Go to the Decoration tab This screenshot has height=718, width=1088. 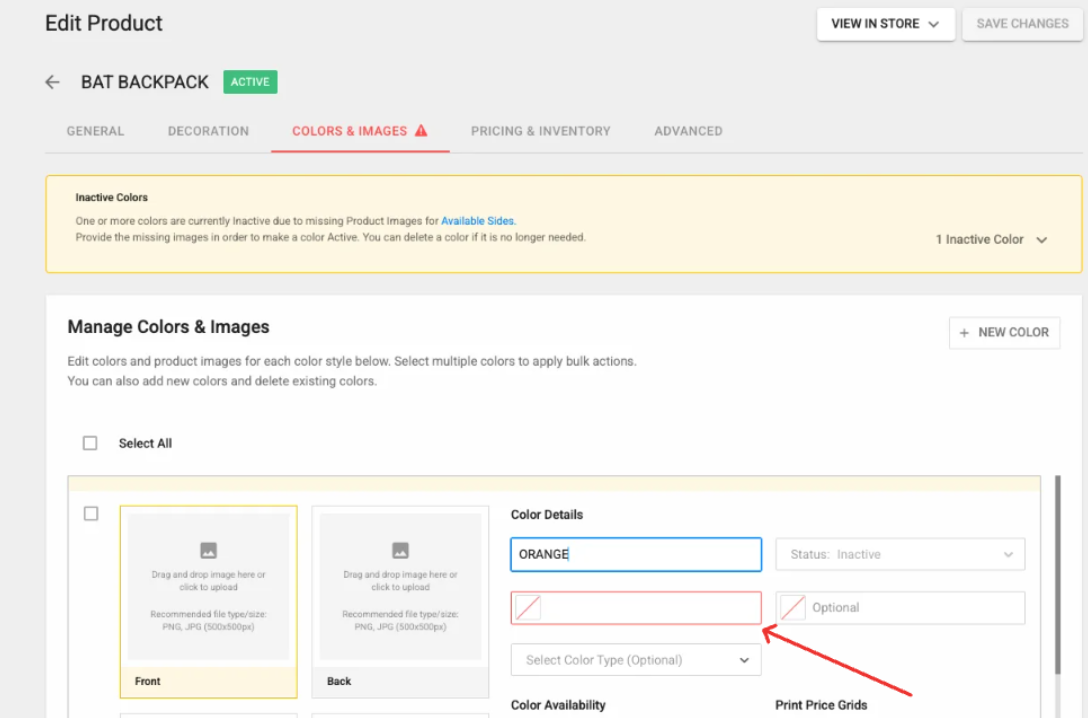point(208,131)
